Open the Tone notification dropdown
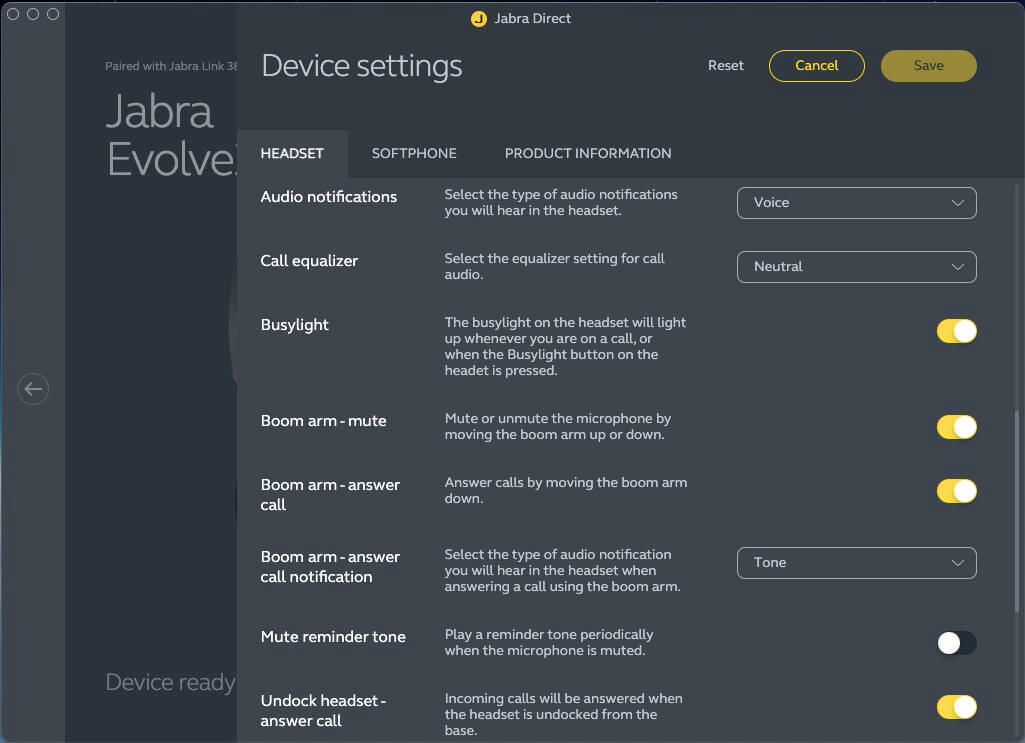This screenshot has width=1025, height=743. coord(855,563)
